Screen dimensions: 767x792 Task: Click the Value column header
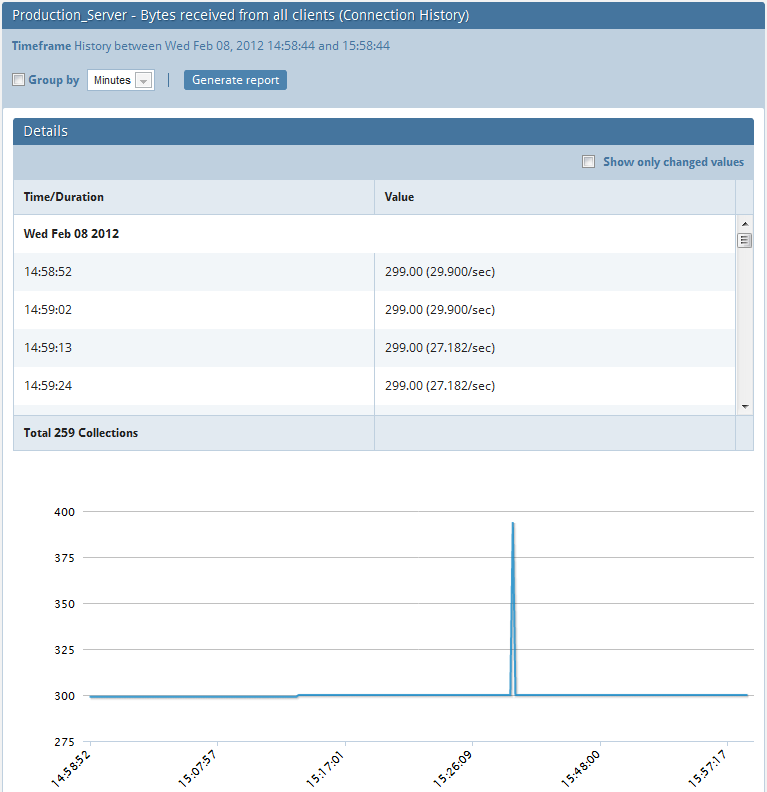(554, 197)
